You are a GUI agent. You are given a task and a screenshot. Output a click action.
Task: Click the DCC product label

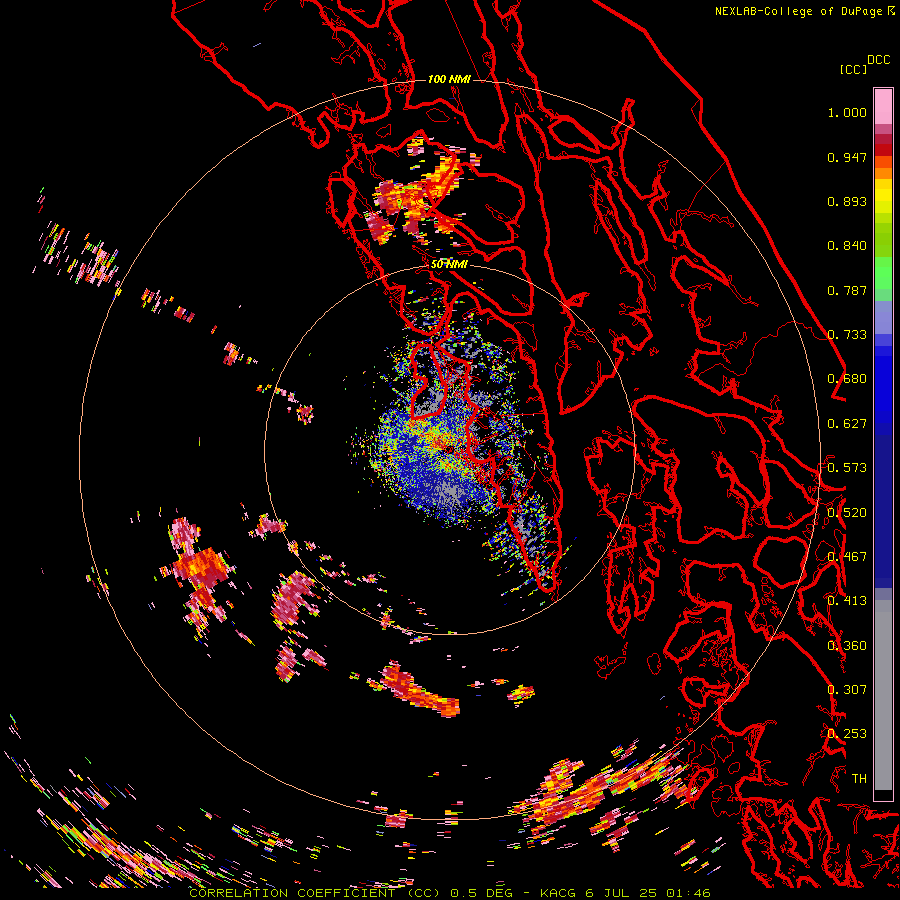click(x=878, y=60)
